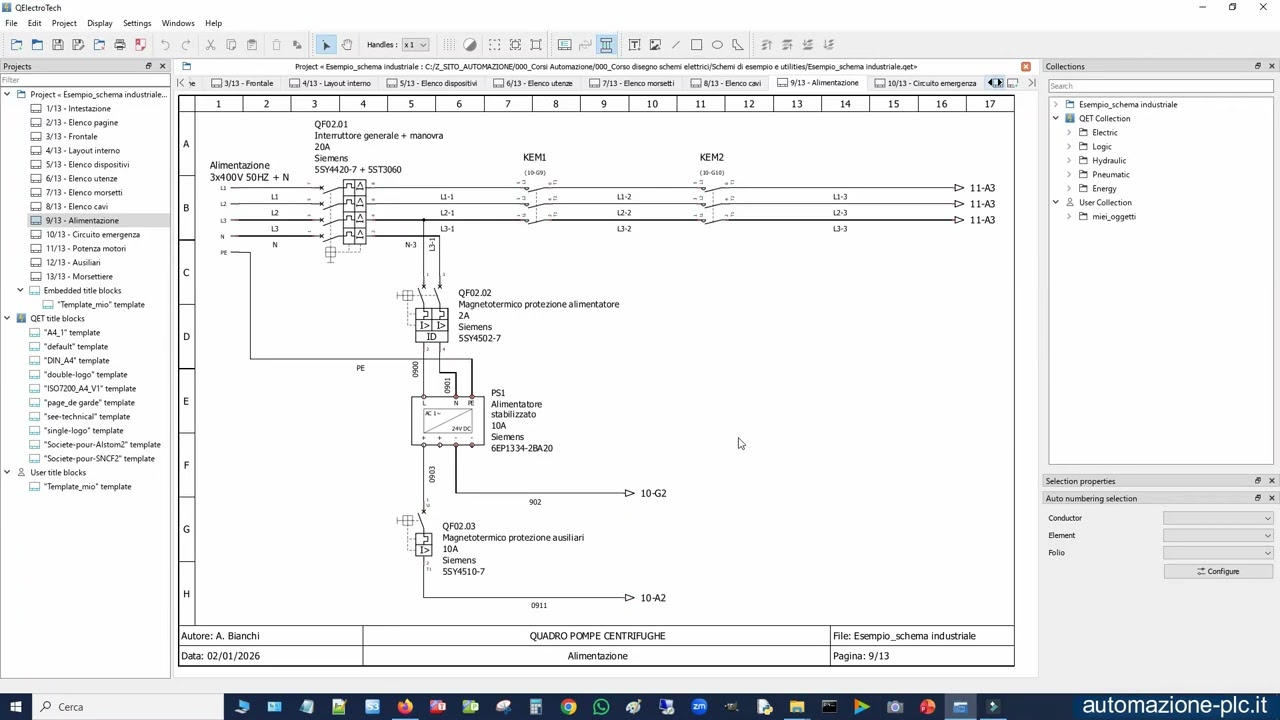Select the Rectangle drawing tool

[696, 44]
